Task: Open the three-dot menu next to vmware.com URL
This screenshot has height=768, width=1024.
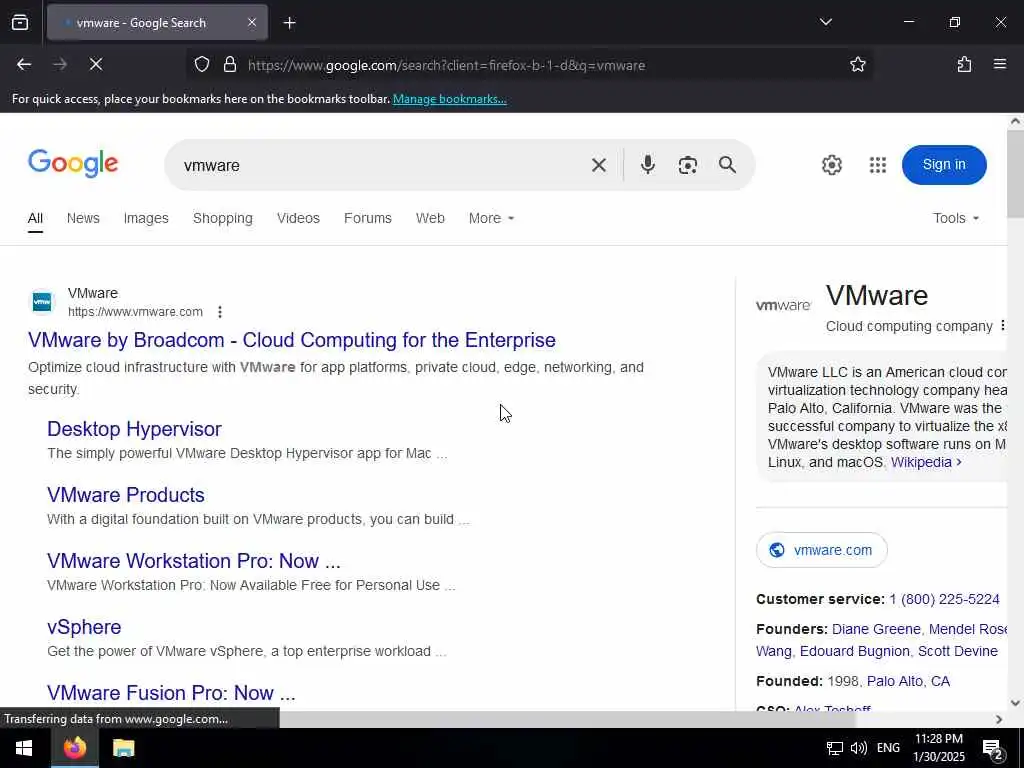Action: click(220, 312)
